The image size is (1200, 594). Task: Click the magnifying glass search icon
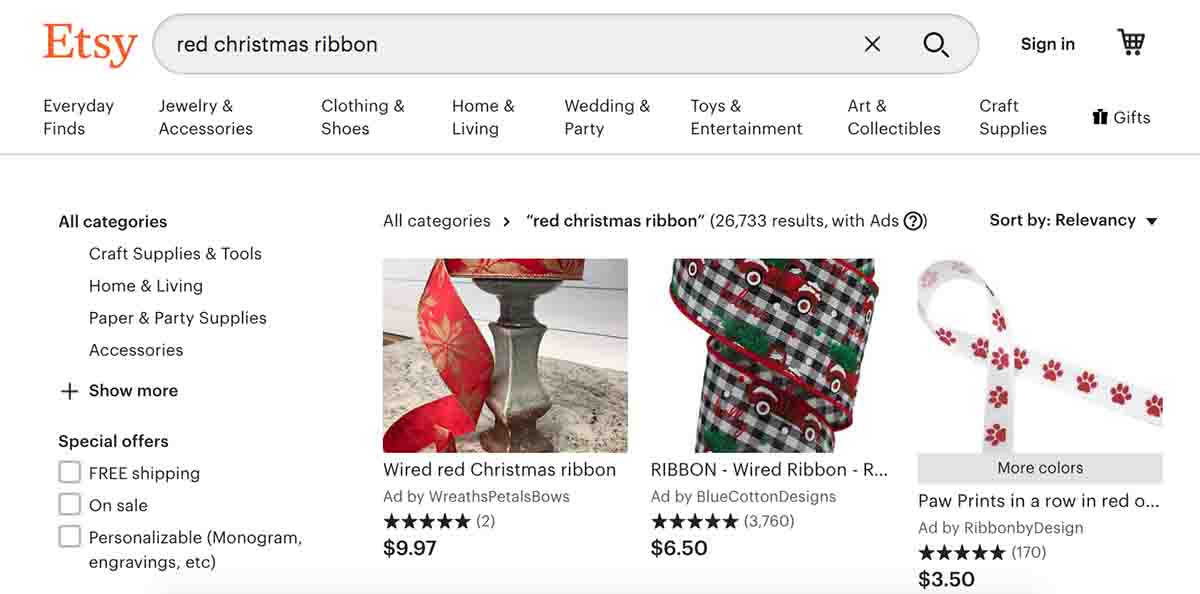point(935,44)
